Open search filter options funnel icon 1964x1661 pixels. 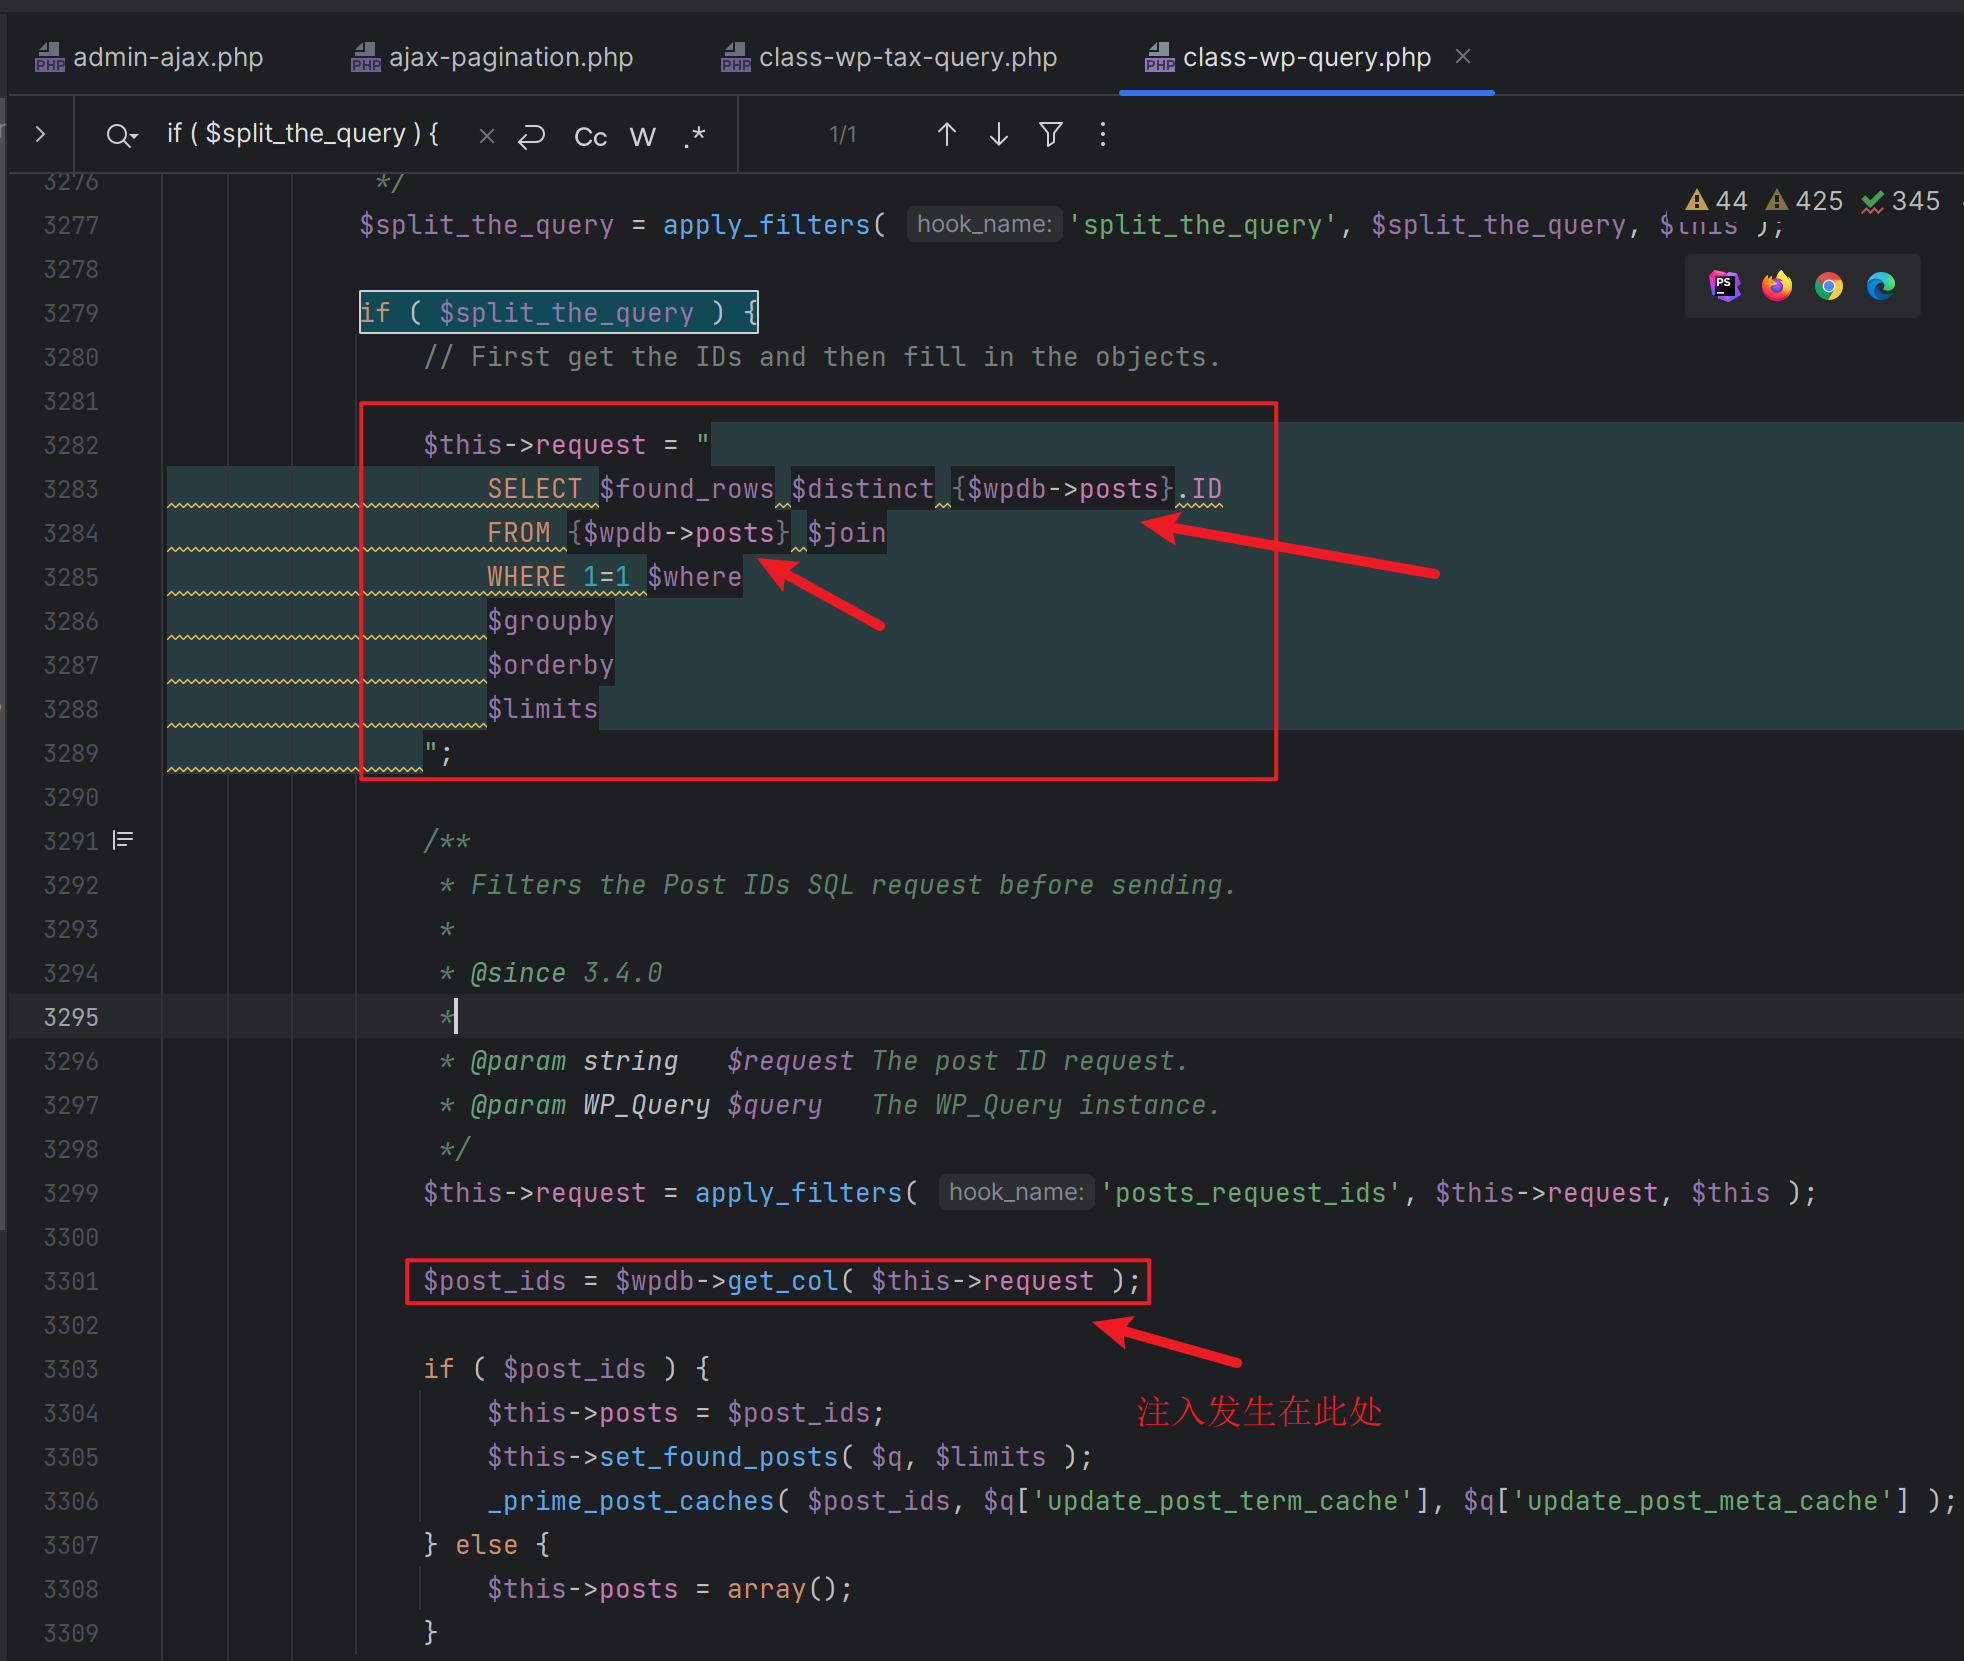click(1050, 135)
